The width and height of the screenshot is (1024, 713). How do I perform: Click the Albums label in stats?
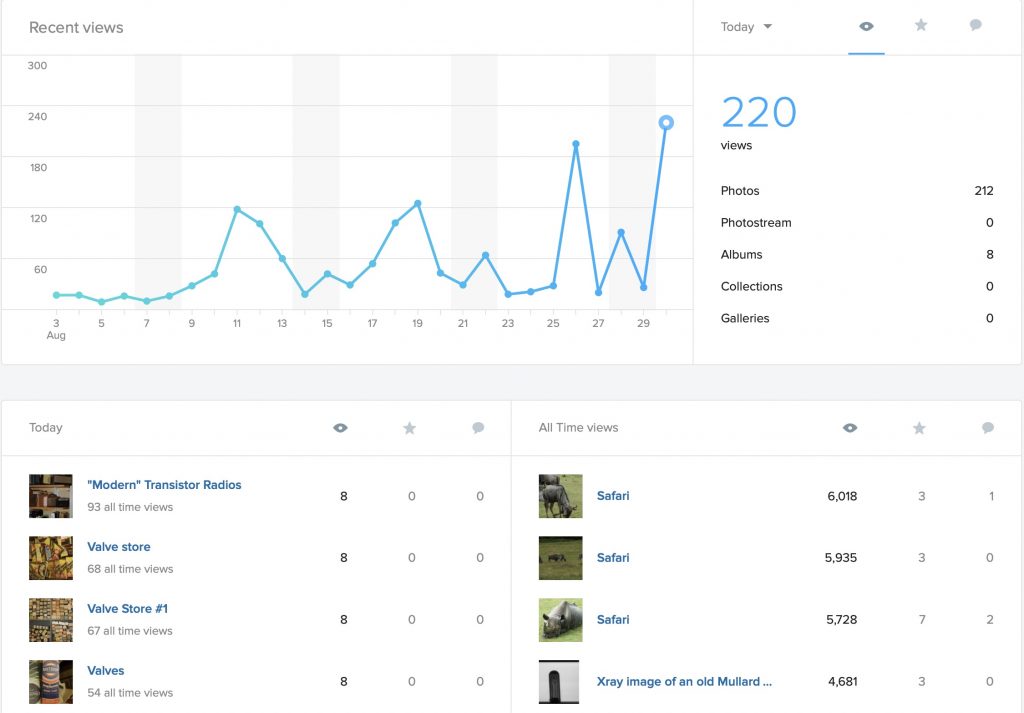tap(741, 255)
